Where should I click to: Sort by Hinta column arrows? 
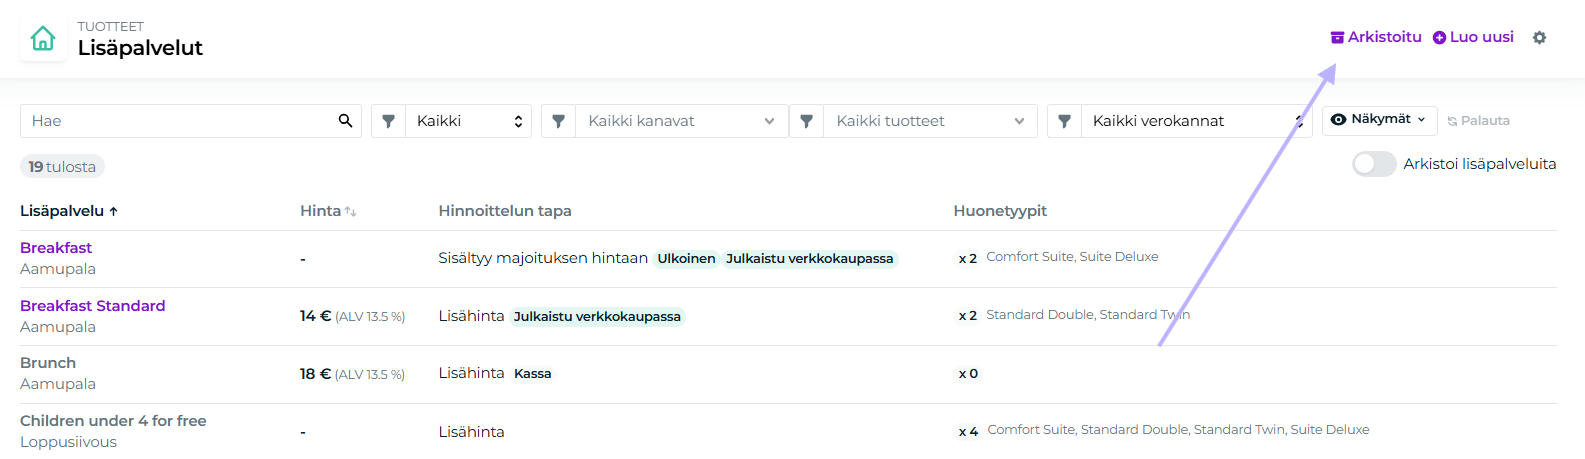[x=350, y=211]
